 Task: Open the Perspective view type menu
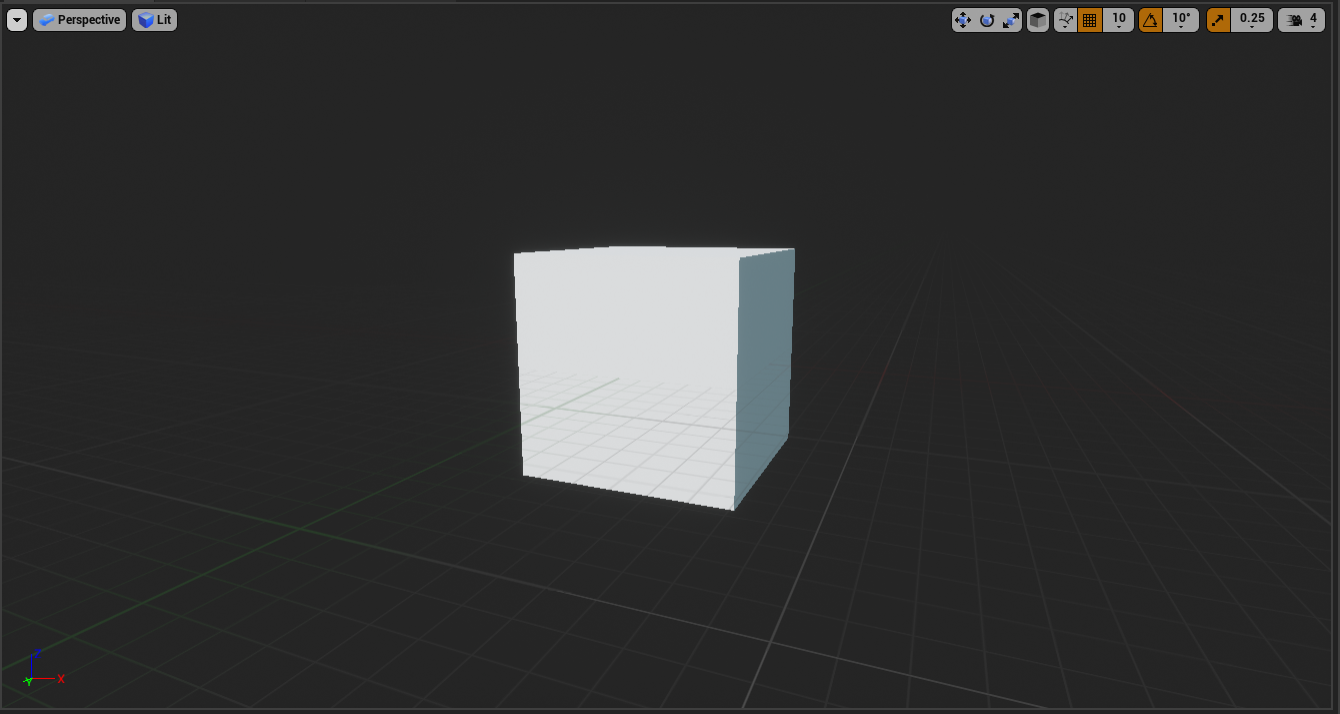[80, 20]
